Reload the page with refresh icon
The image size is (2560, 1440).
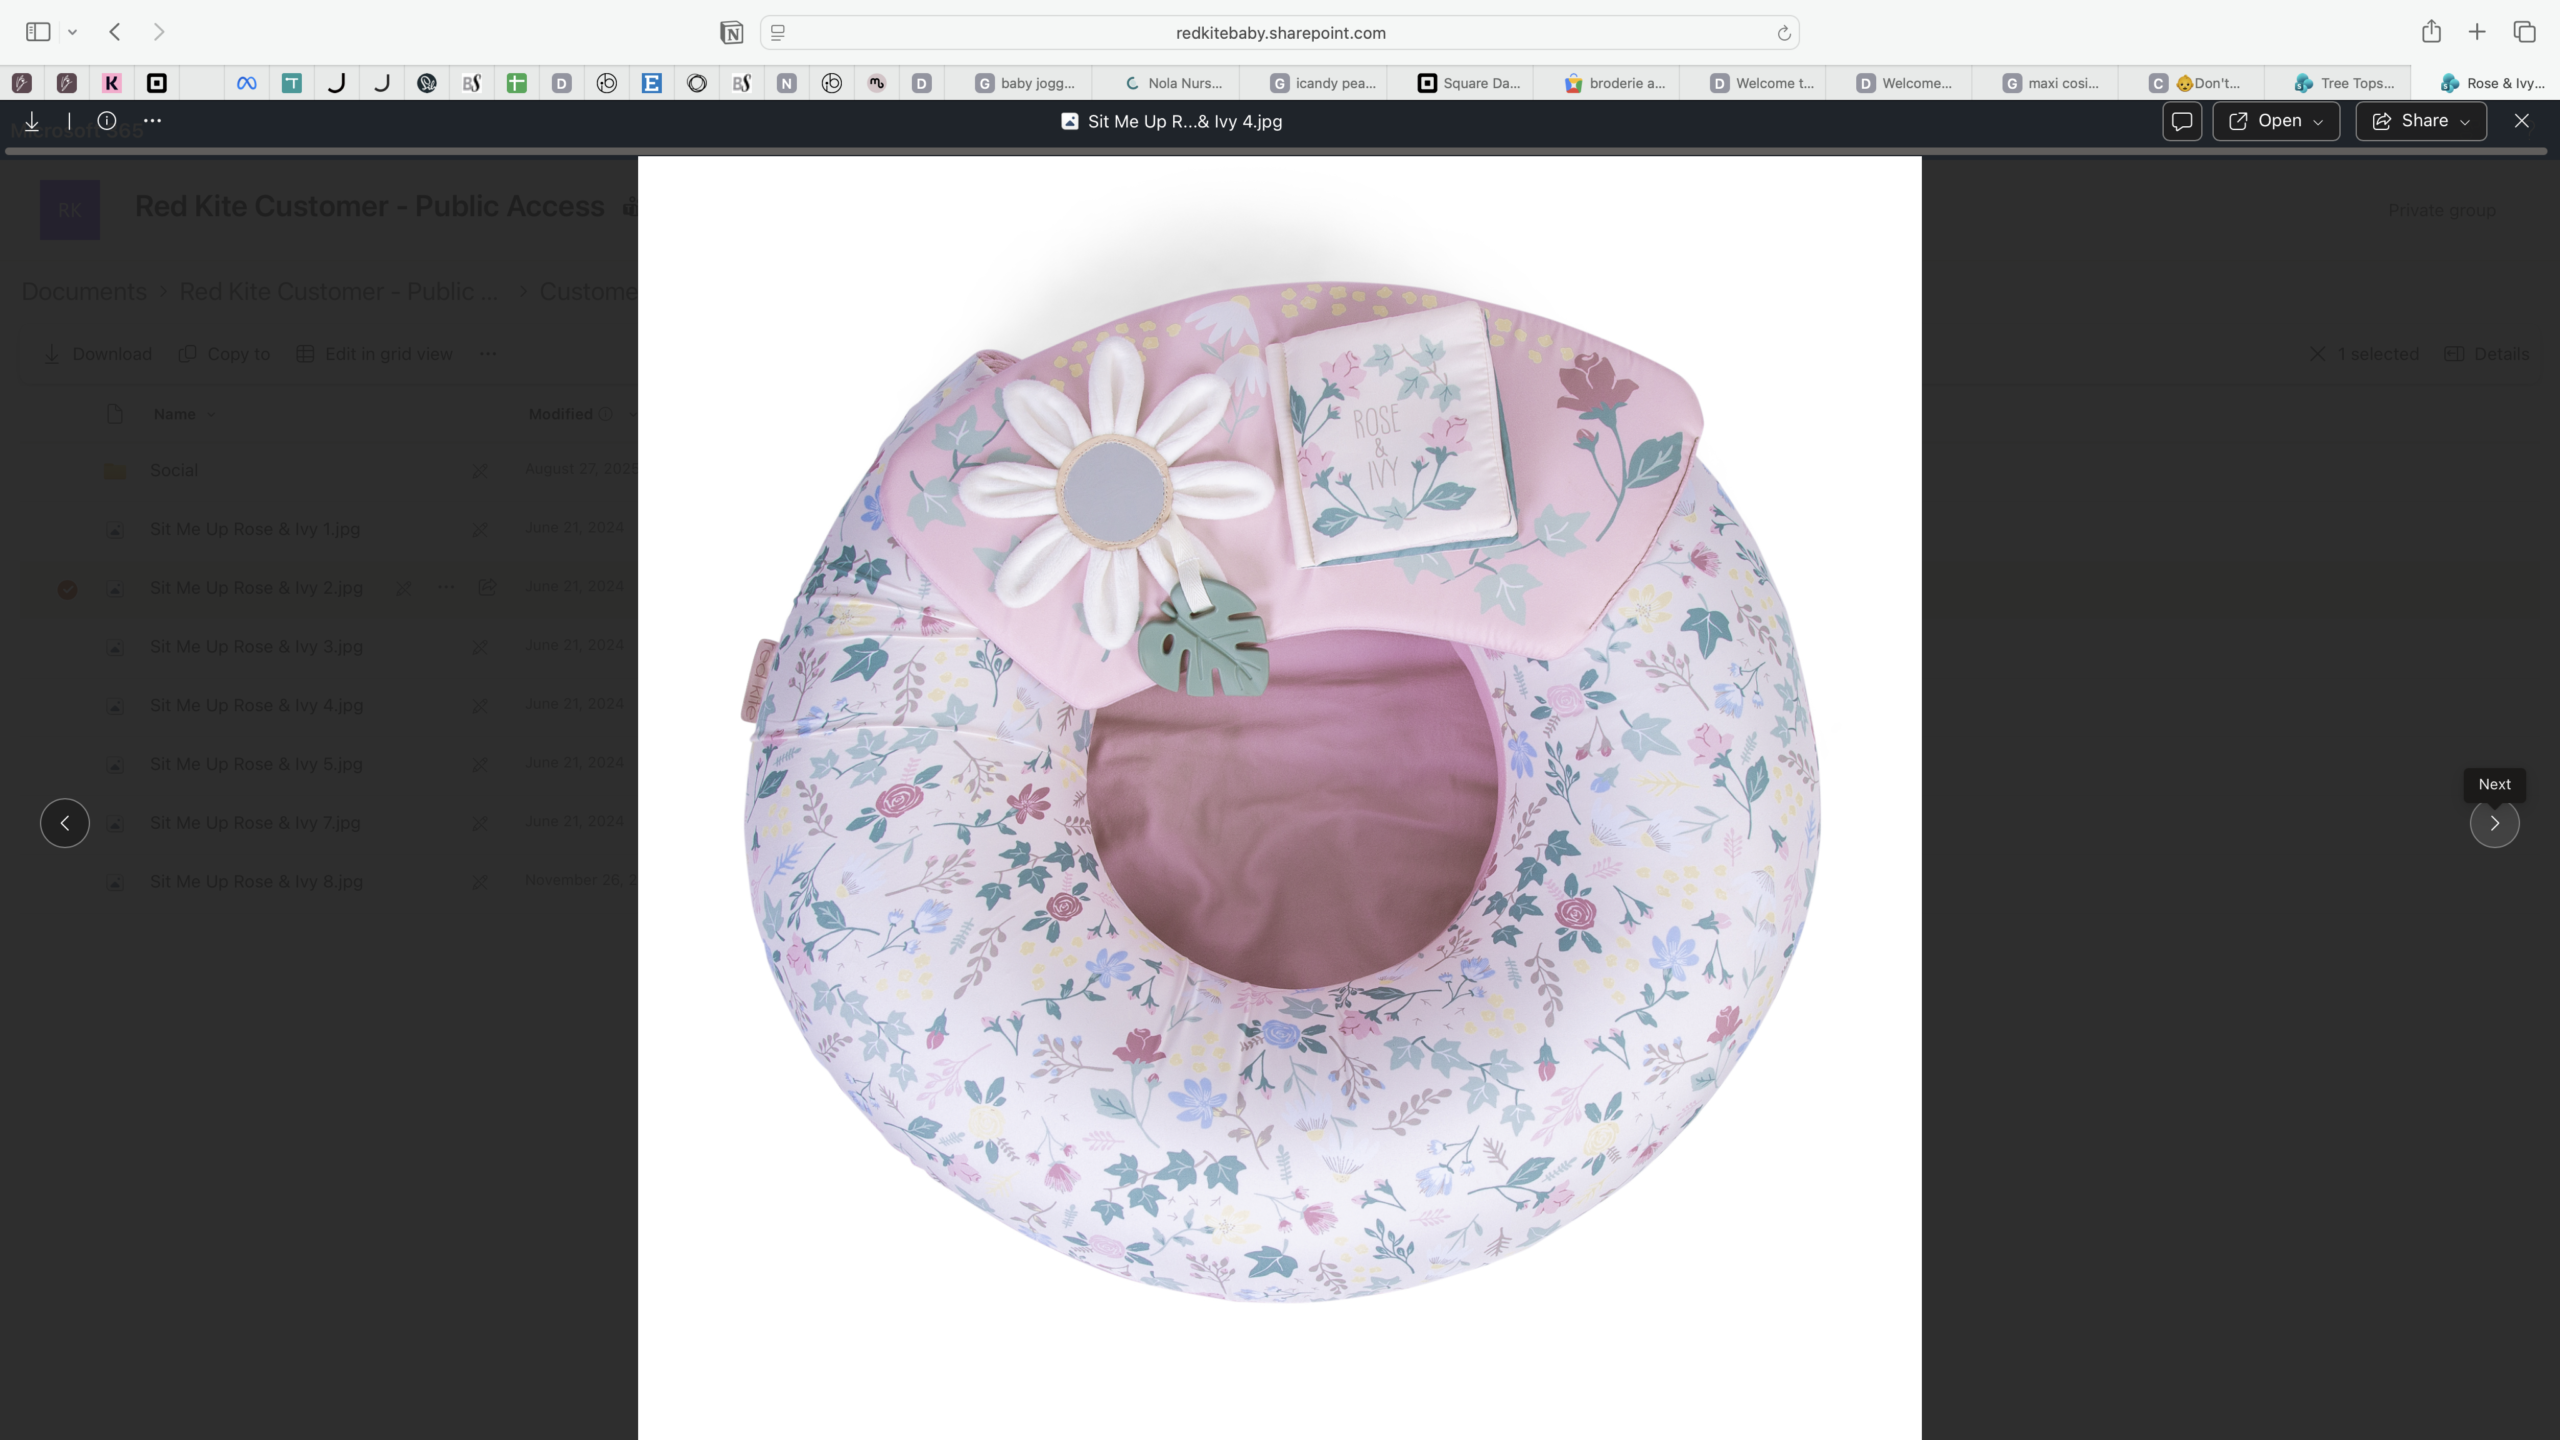click(x=1783, y=33)
